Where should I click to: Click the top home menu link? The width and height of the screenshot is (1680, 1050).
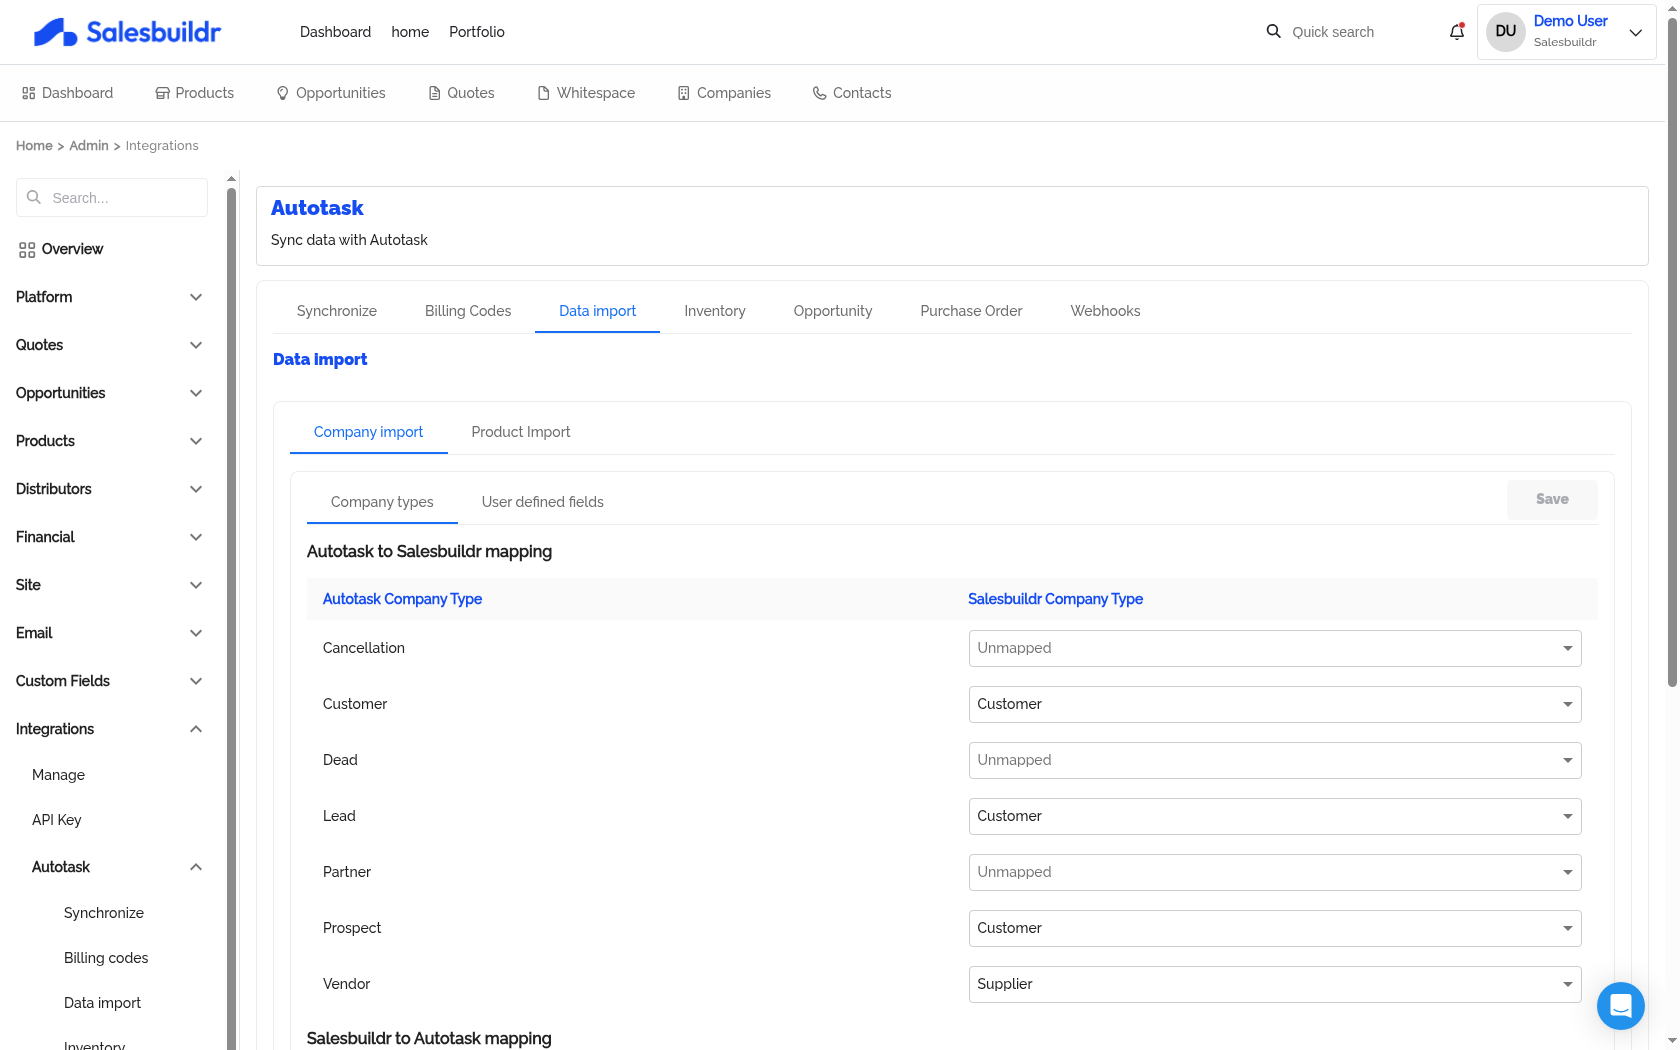tap(410, 32)
